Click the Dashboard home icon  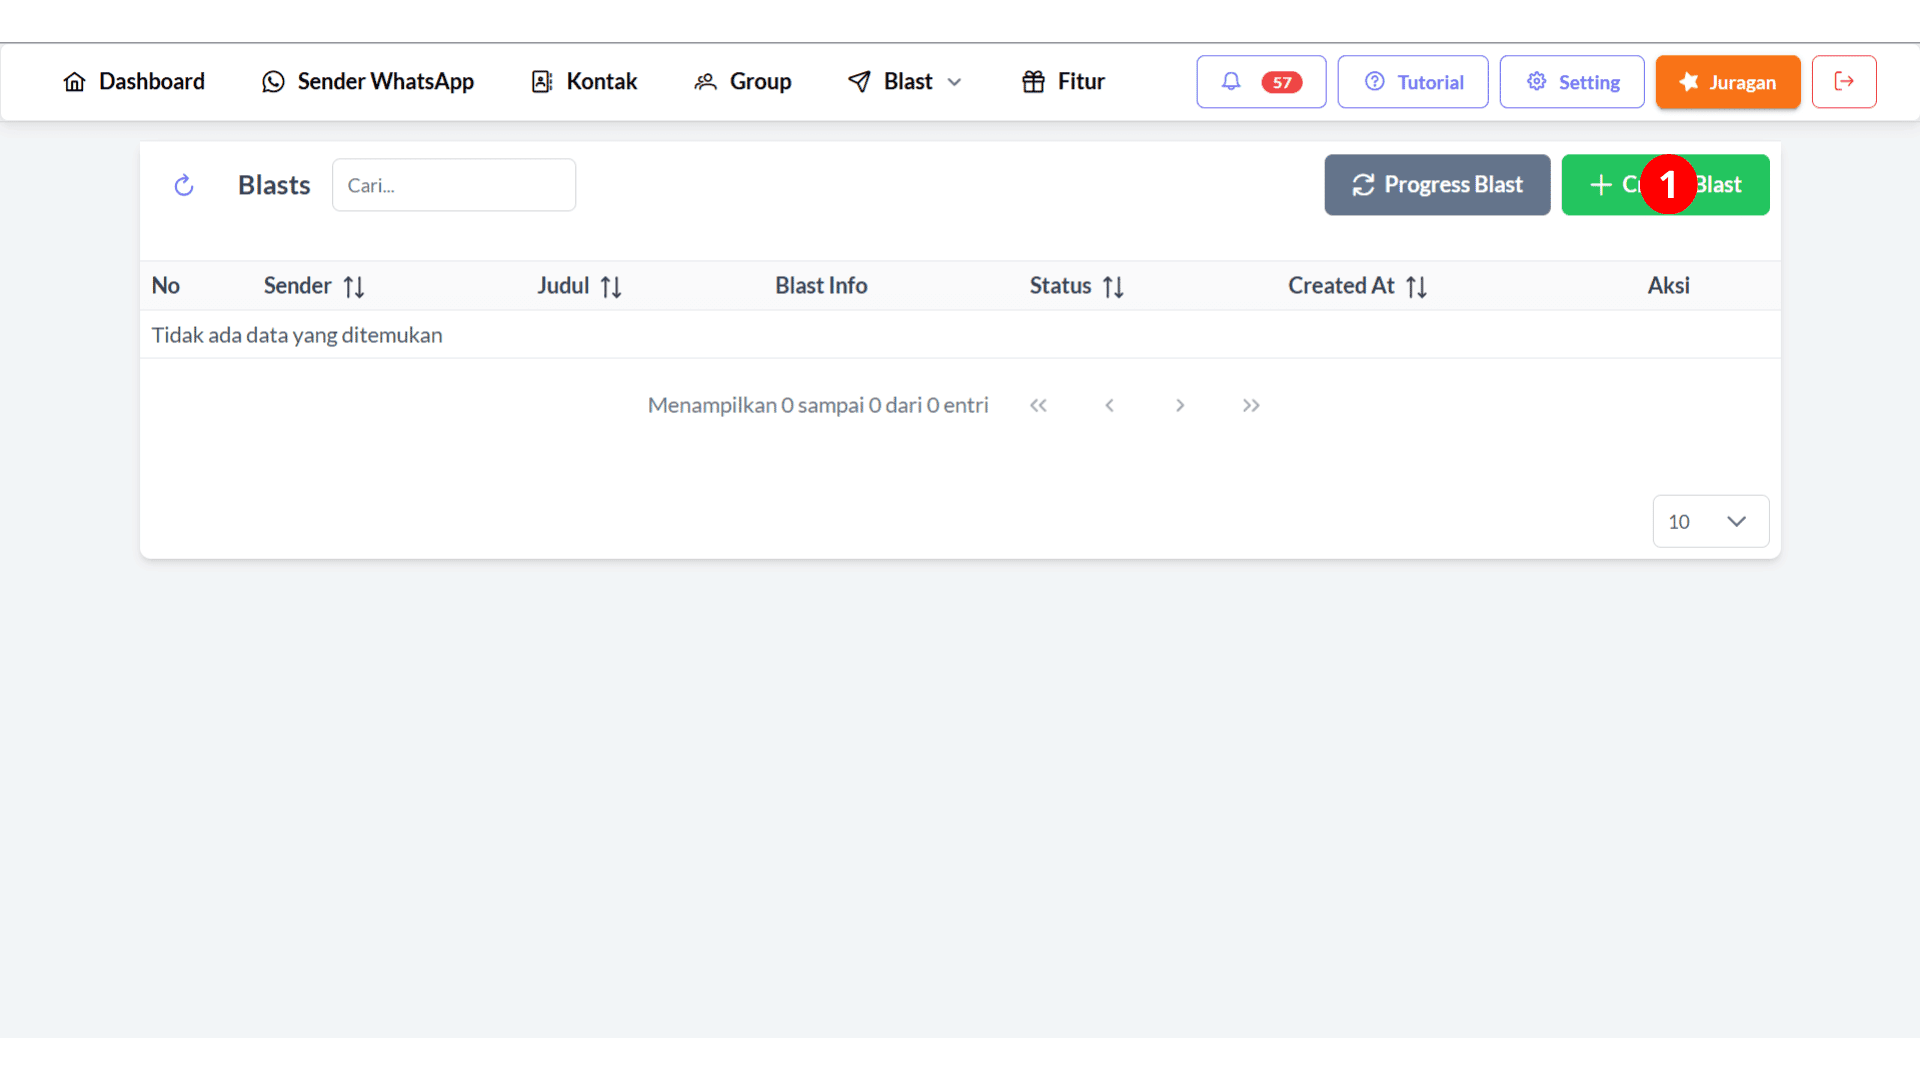(74, 82)
